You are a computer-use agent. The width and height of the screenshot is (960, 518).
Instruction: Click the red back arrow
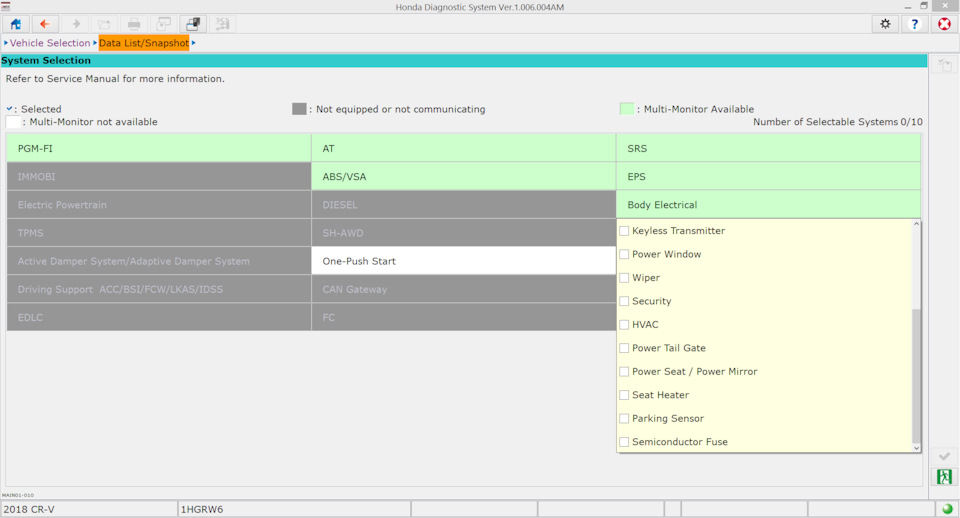click(45, 24)
